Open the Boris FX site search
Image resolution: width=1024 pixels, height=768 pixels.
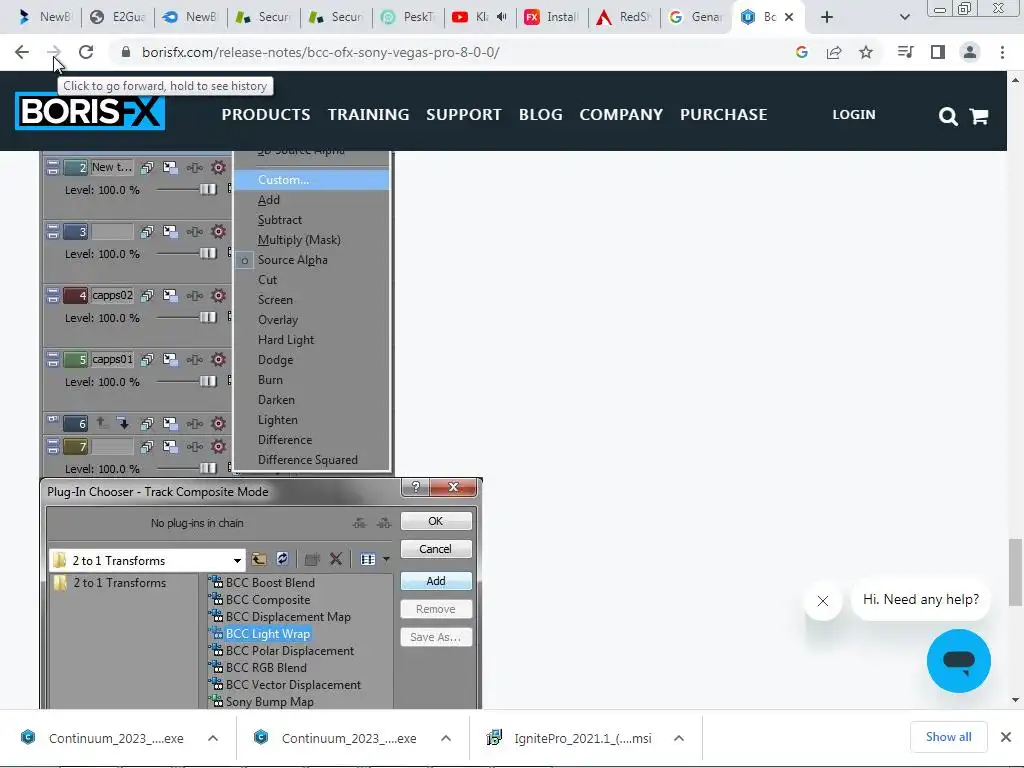point(948,116)
